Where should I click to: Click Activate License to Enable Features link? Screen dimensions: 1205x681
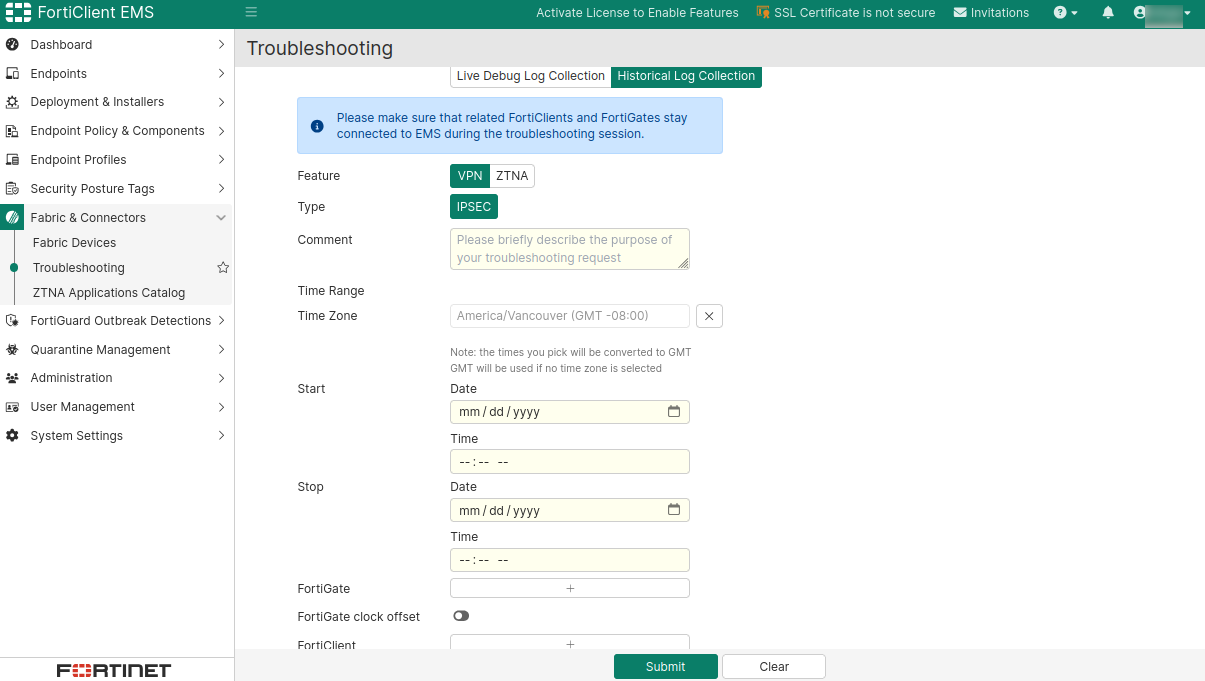[637, 13]
